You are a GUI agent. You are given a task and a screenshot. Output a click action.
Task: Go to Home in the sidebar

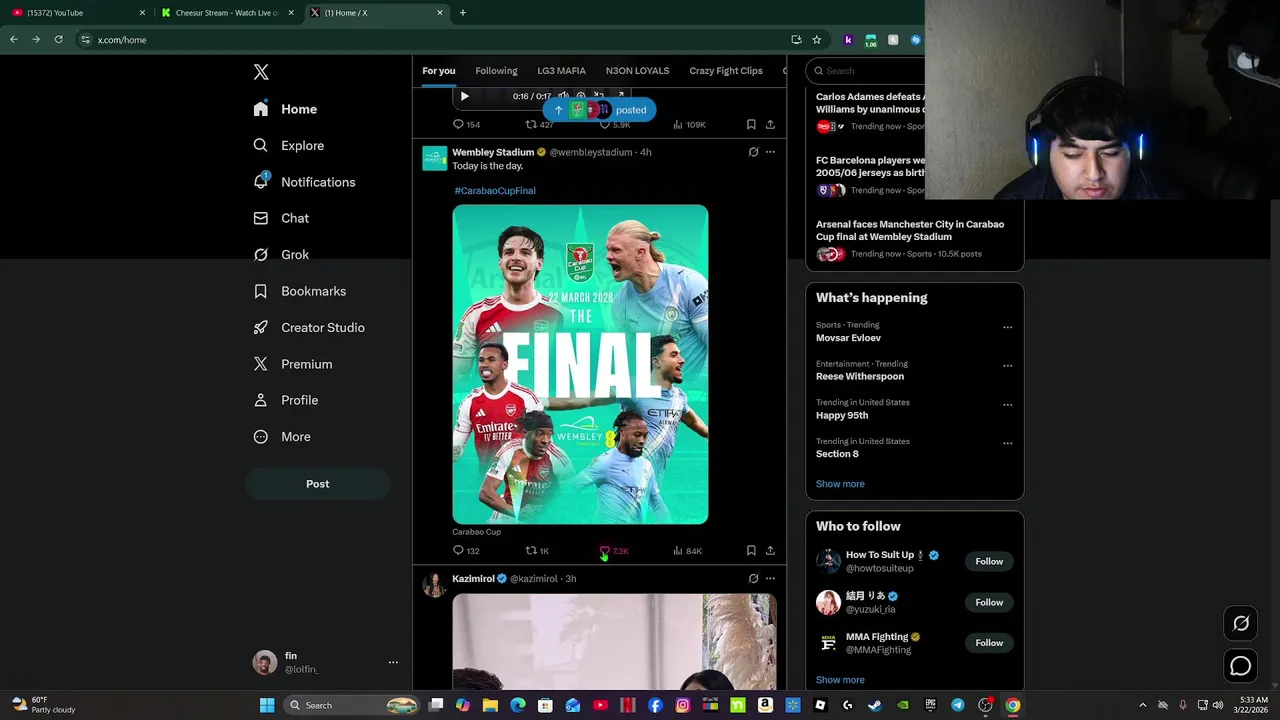click(x=286, y=109)
